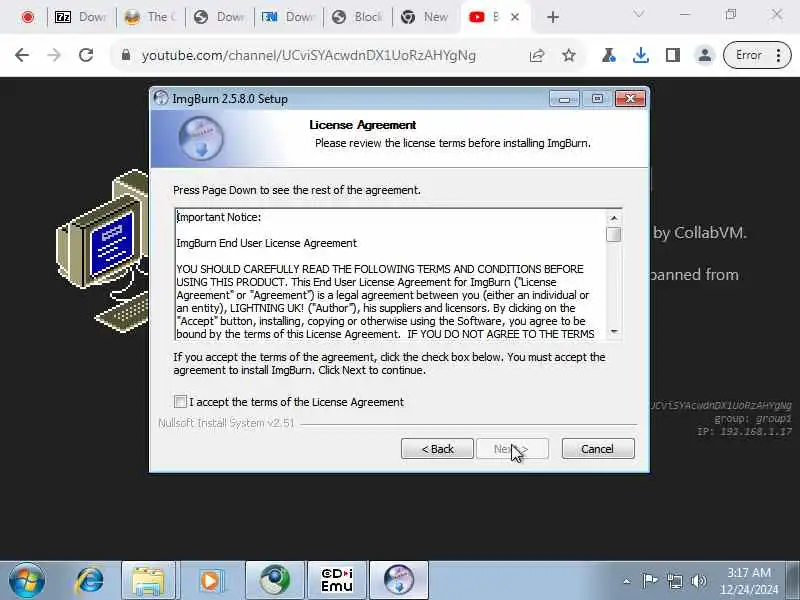Image resolution: width=800 pixels, height=600 pixels.
Task: Click the share page icon in address bar
Action: [537, 55]
